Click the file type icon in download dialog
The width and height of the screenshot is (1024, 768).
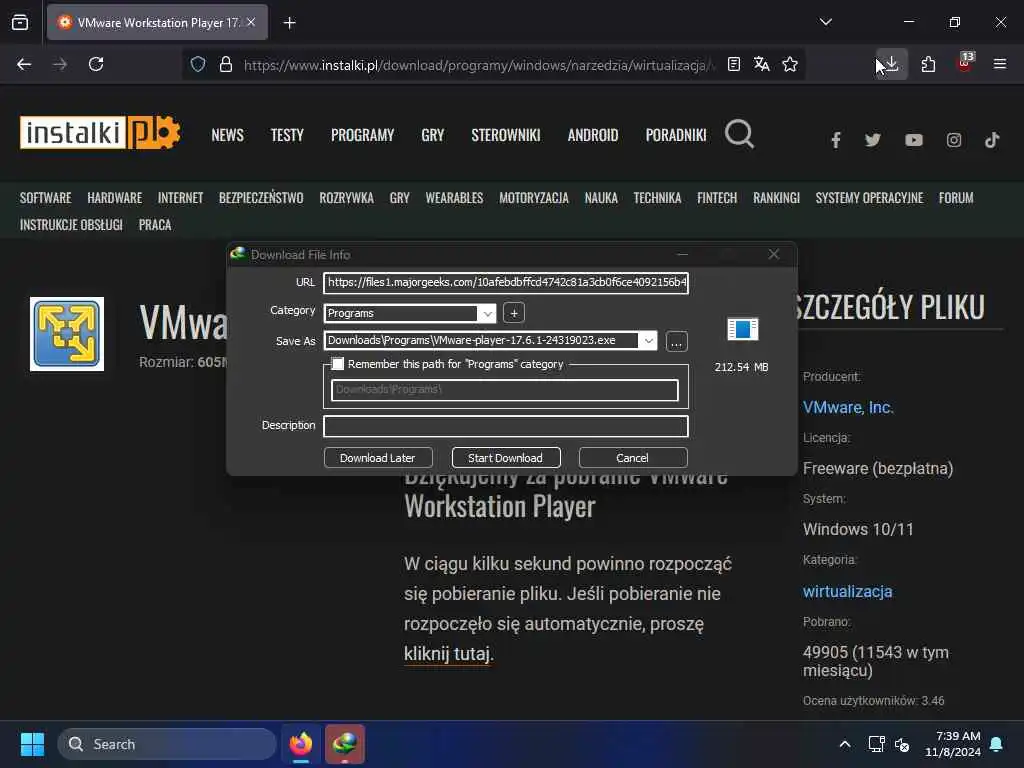(x=743, y=329)
